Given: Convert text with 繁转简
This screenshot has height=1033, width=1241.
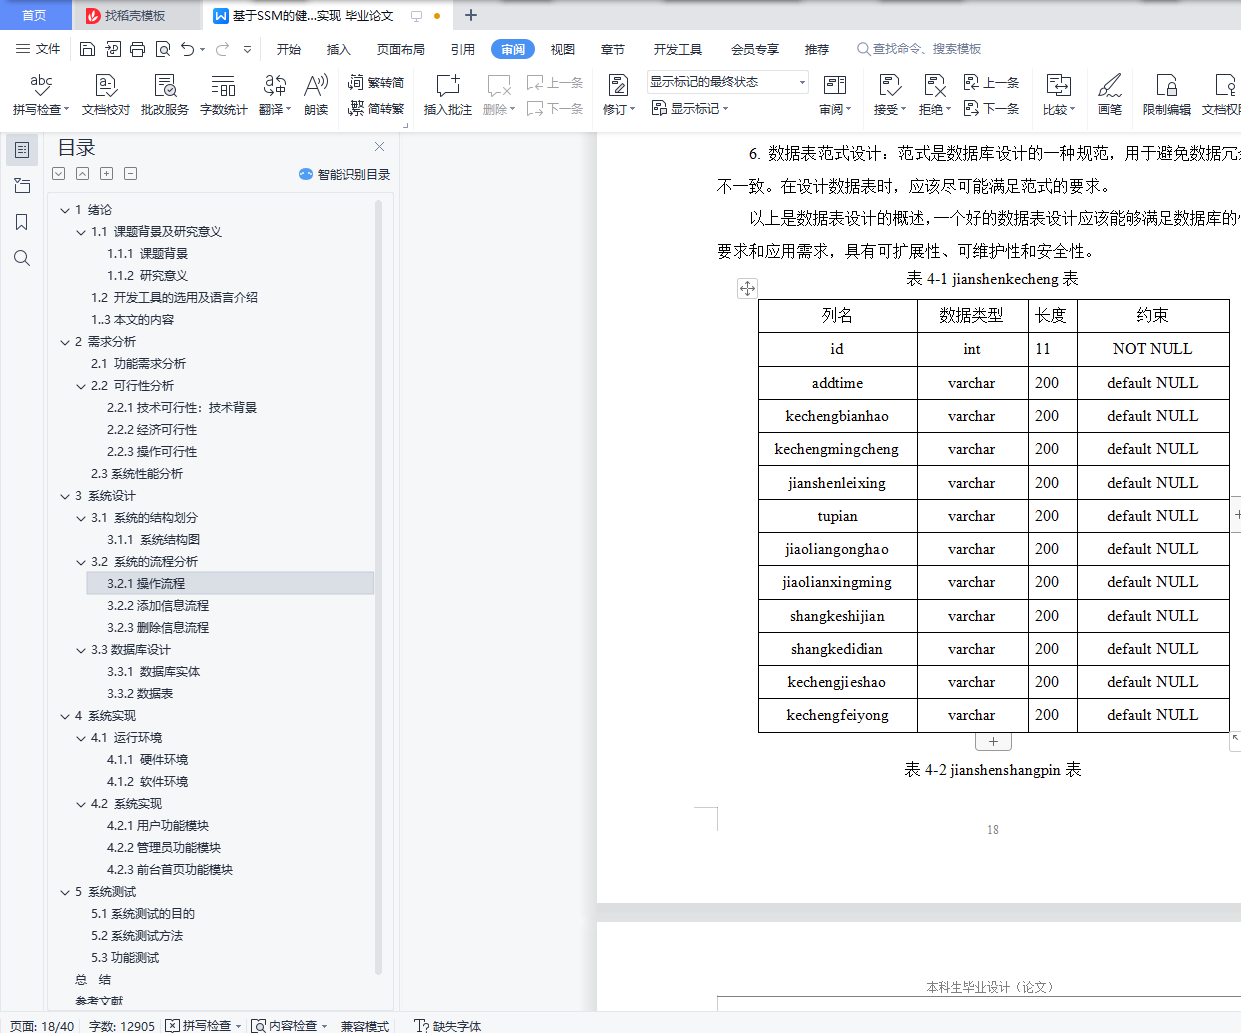Looking at the screenshot, I should point(376,83).
